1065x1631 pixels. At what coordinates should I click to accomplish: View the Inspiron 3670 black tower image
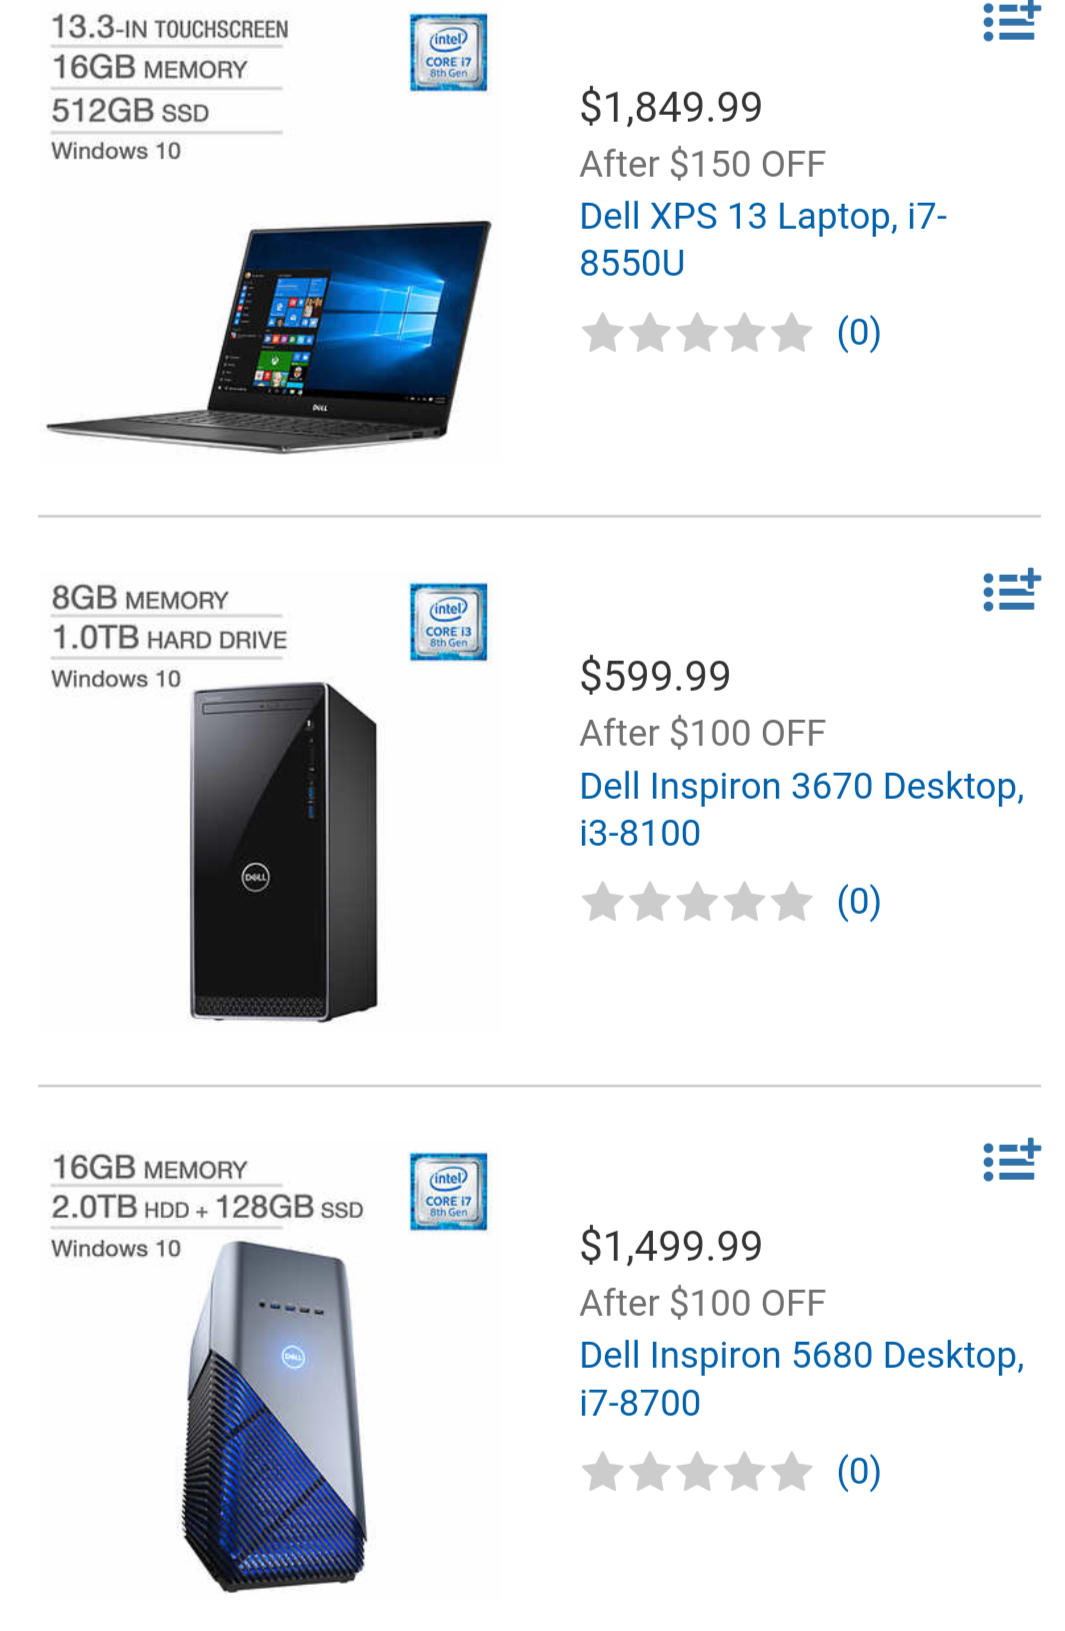pyautogui.click(x=284, y=851)
